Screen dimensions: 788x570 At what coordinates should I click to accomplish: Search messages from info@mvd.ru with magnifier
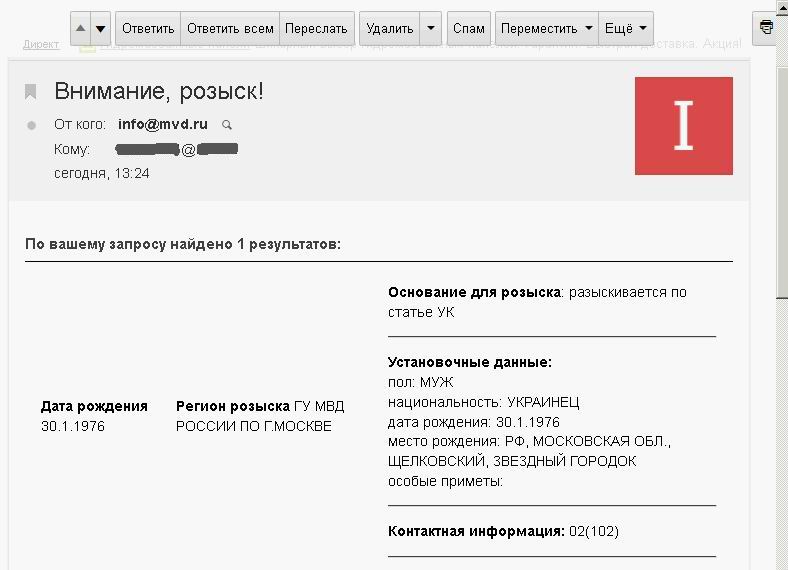tap(227, 125)
